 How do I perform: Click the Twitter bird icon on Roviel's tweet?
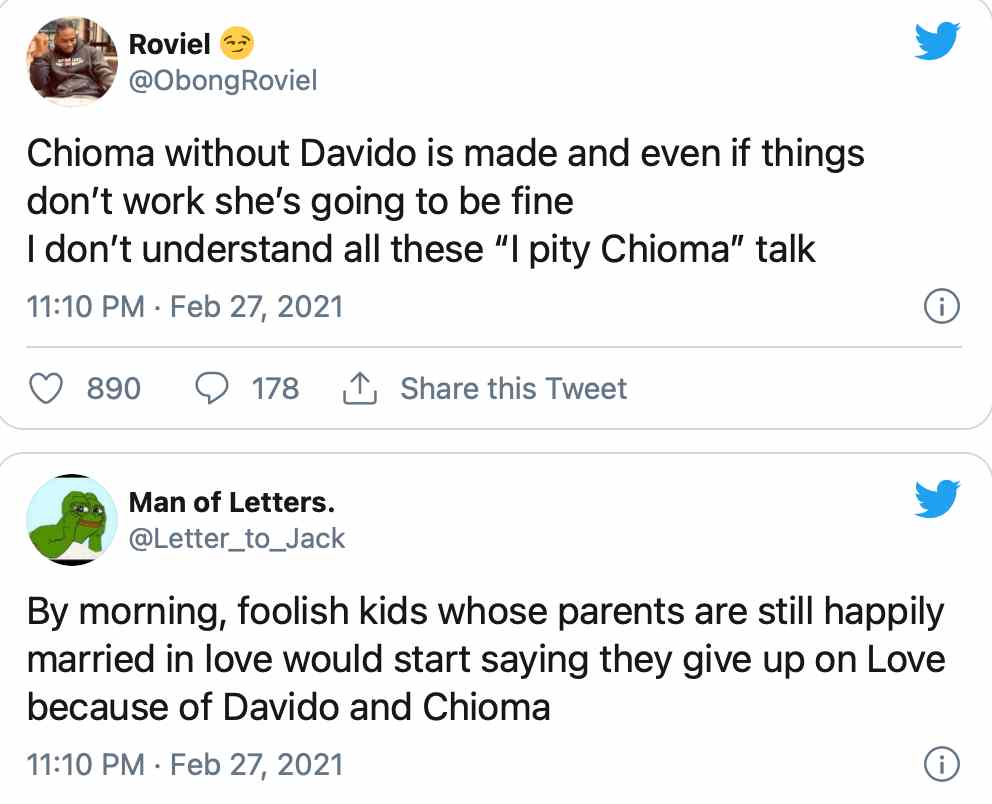click(937, 42)
